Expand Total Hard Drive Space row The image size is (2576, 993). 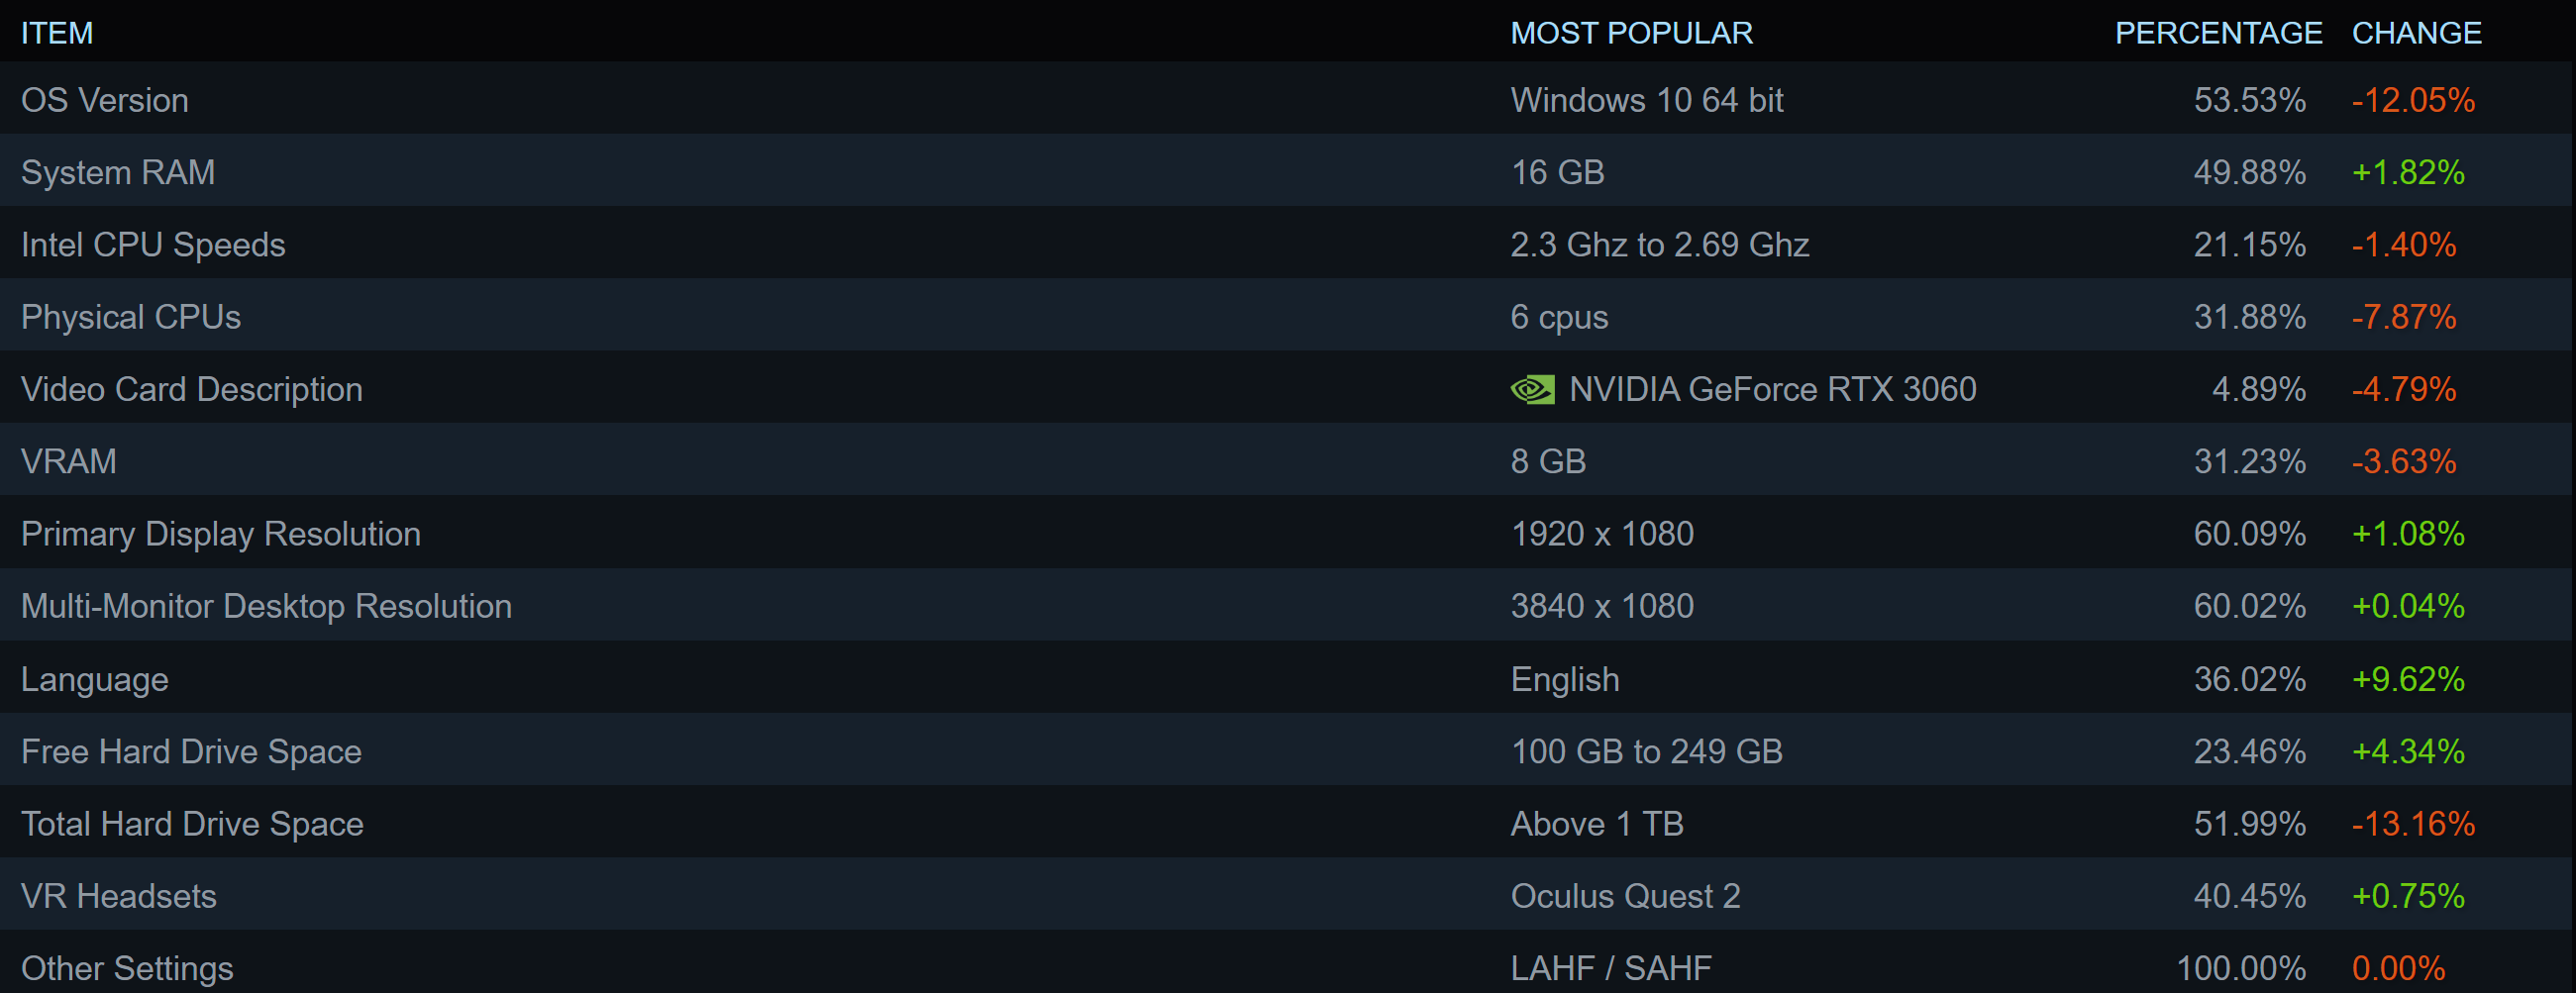(192, 824)
